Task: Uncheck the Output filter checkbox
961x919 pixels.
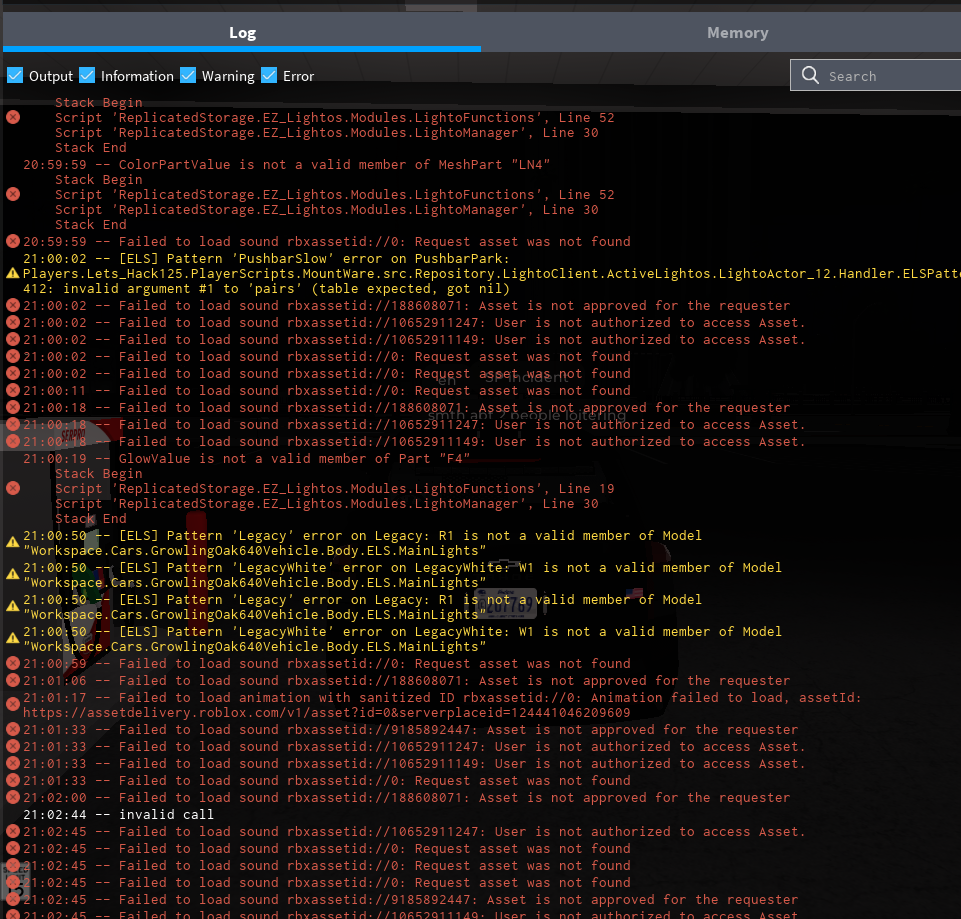Action: 15,75
